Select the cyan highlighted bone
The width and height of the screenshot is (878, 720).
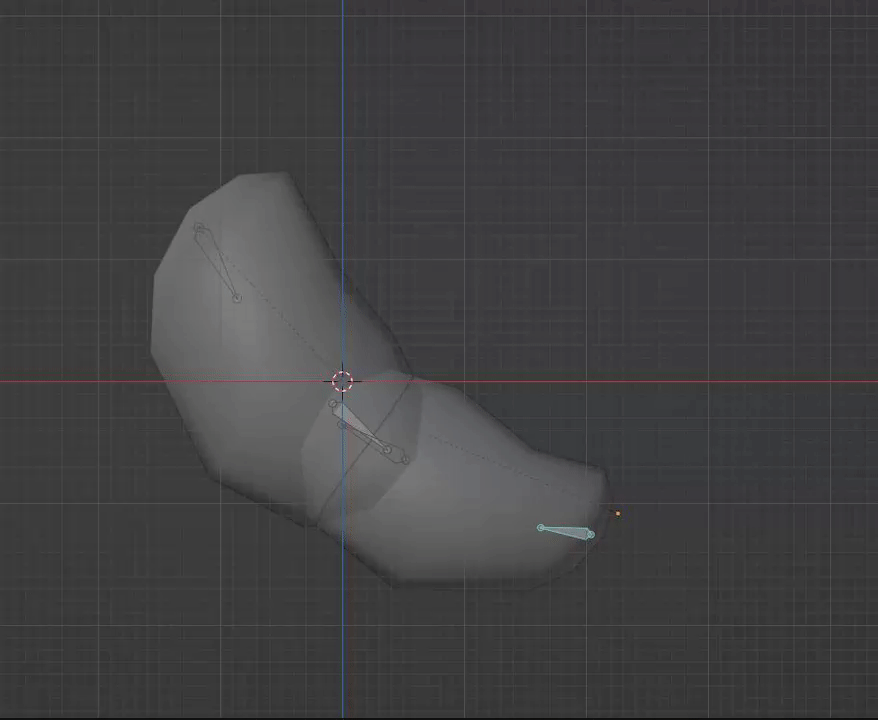(x=567, y=532)
